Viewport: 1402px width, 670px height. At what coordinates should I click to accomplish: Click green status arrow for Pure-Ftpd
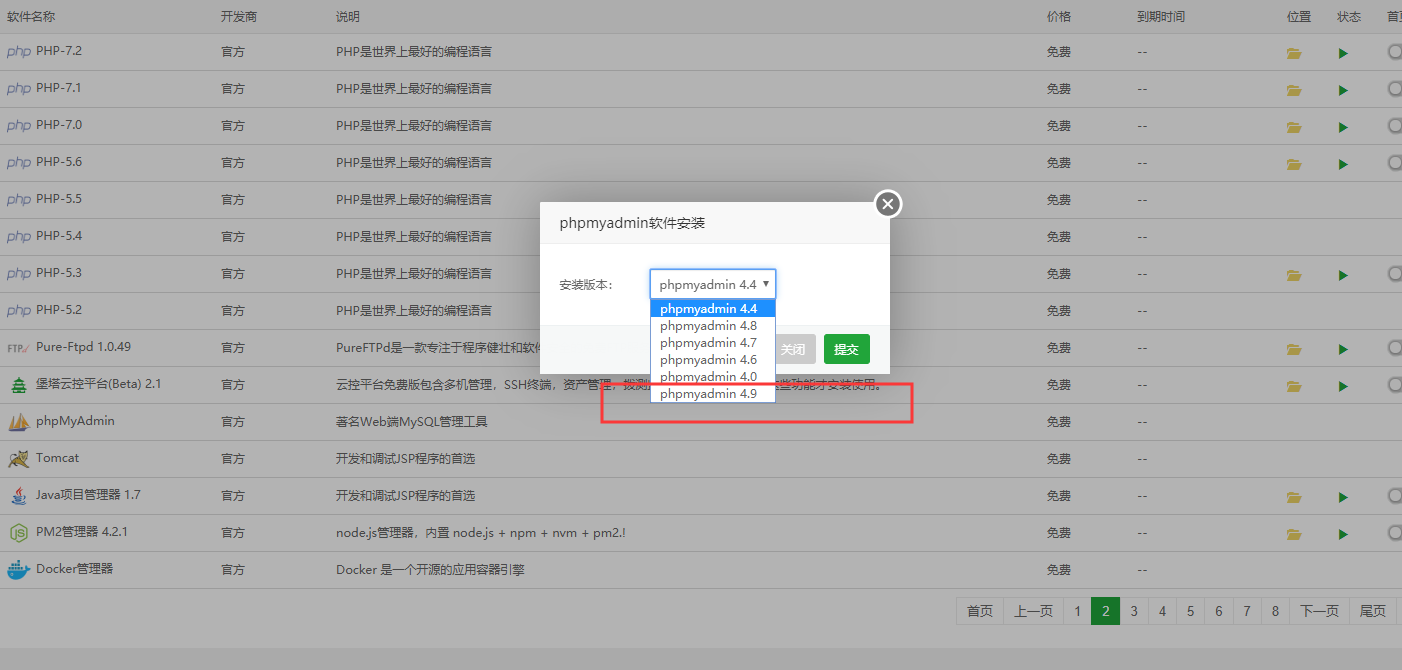(x=1343, y=349)
